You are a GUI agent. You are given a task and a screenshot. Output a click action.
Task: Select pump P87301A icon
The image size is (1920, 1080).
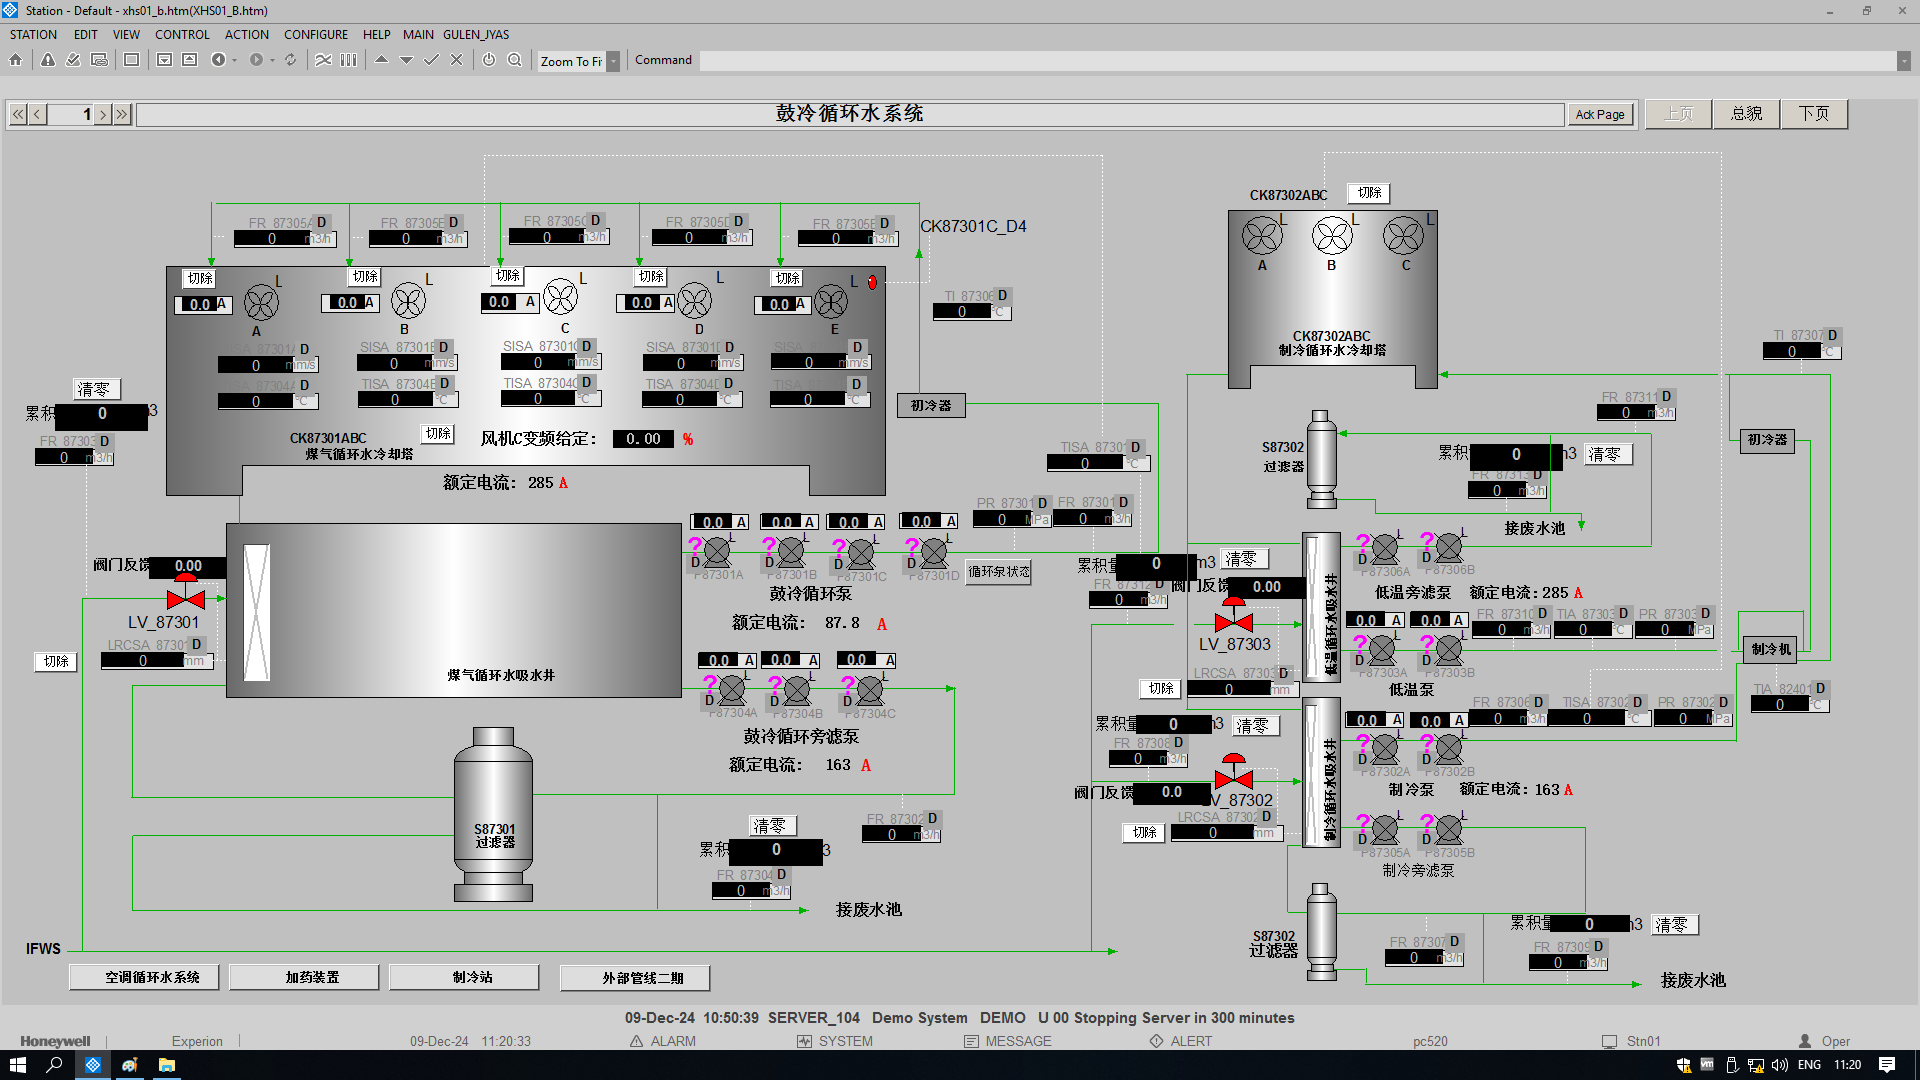[717, 551]
